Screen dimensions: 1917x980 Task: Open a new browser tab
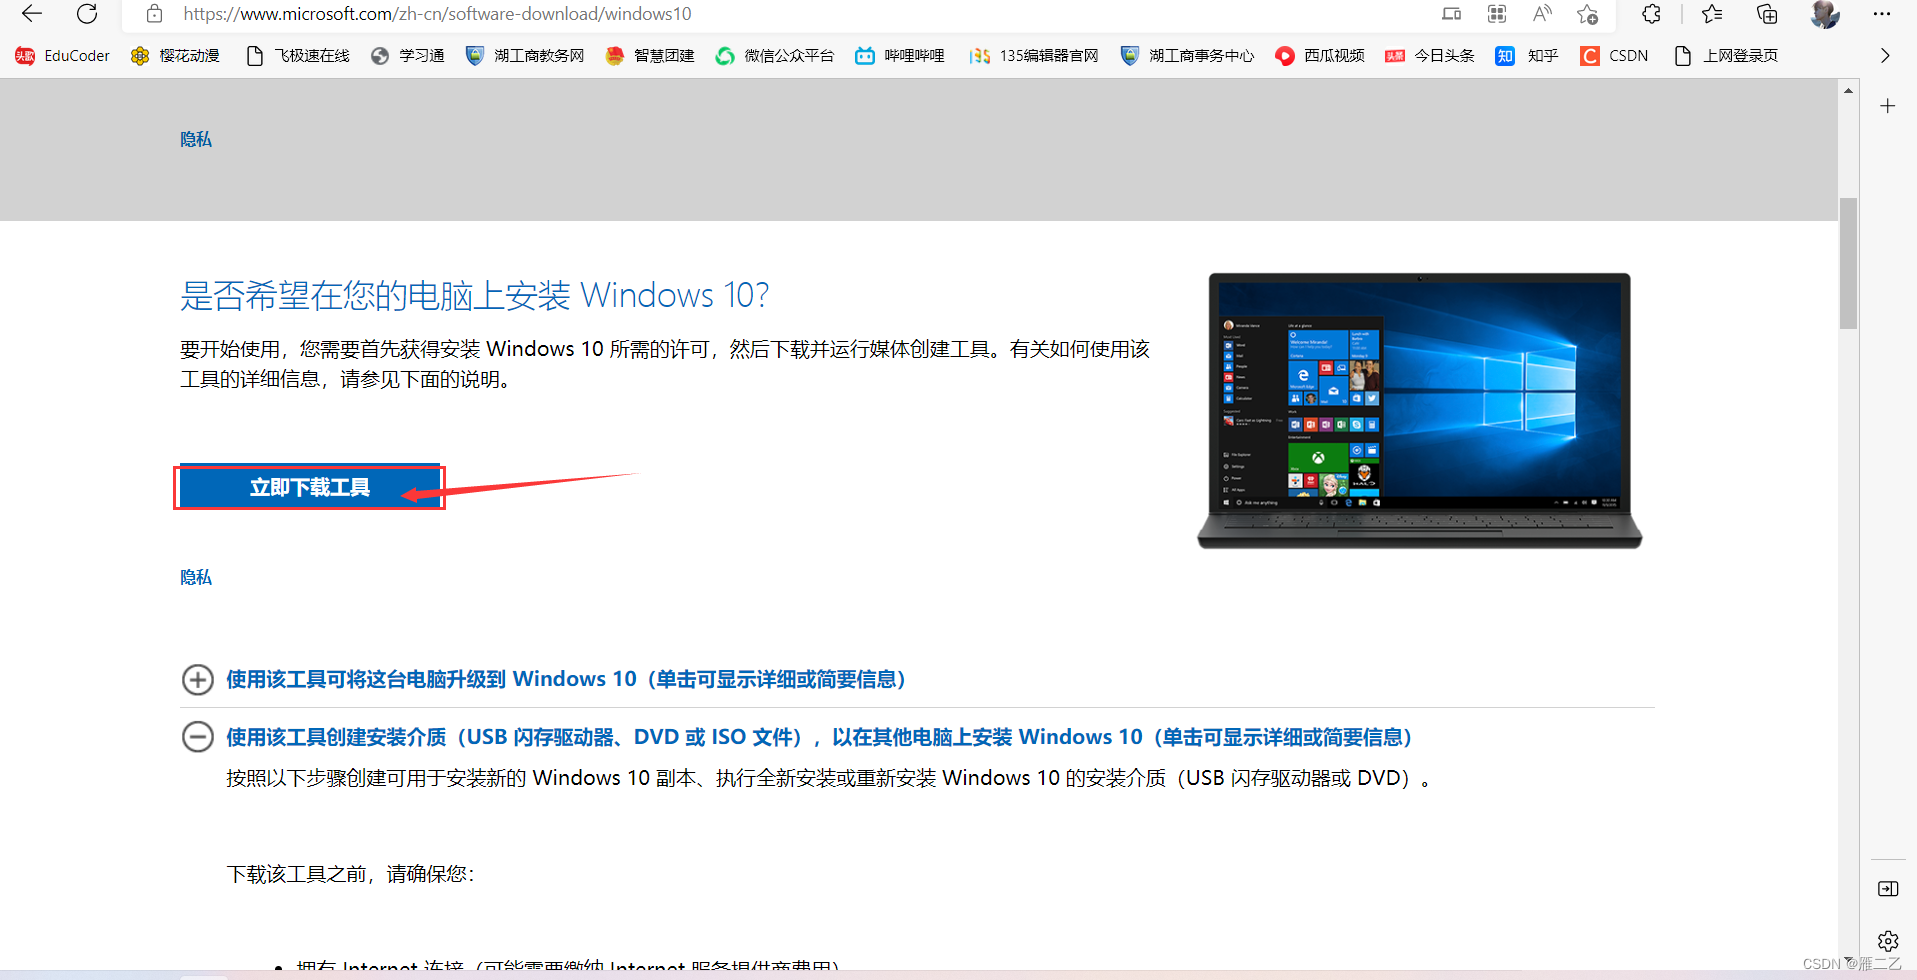1888,105
